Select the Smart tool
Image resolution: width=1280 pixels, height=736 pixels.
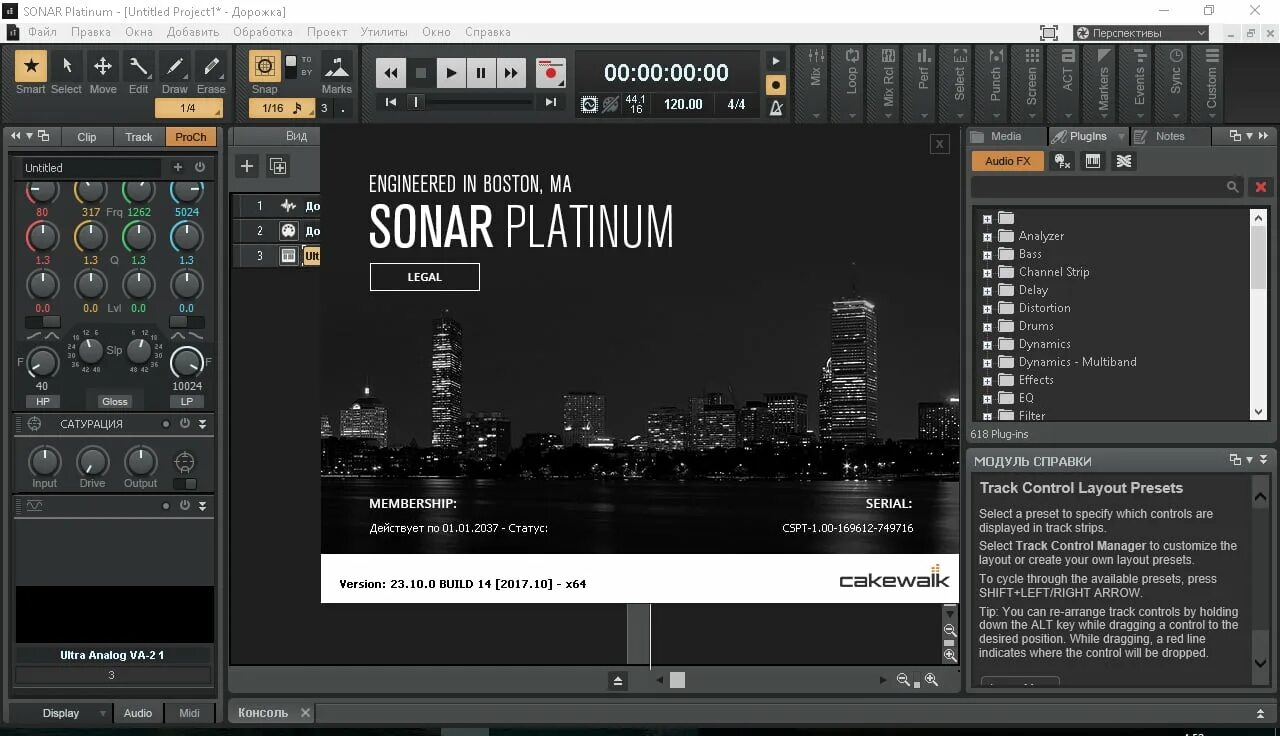30,67
